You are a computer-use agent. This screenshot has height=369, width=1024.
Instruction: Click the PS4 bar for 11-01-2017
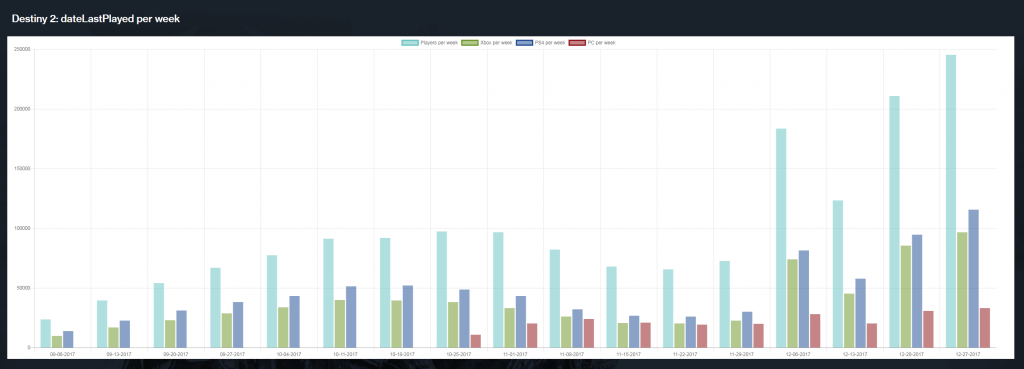point(521,322)
